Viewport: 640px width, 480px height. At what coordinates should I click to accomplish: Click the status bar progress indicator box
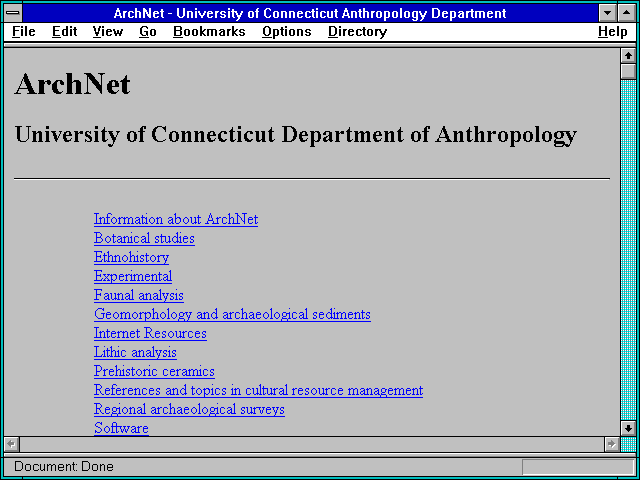tap(578, 467)
